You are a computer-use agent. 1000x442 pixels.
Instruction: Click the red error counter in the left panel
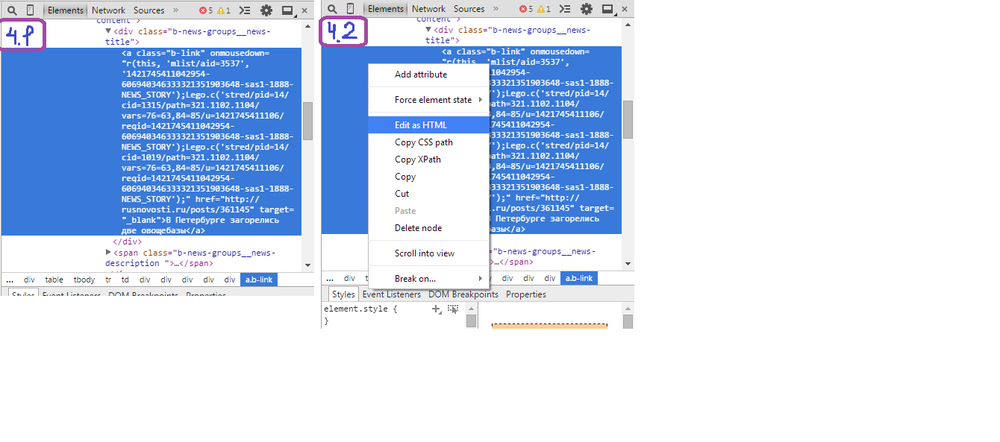point(205,9)
